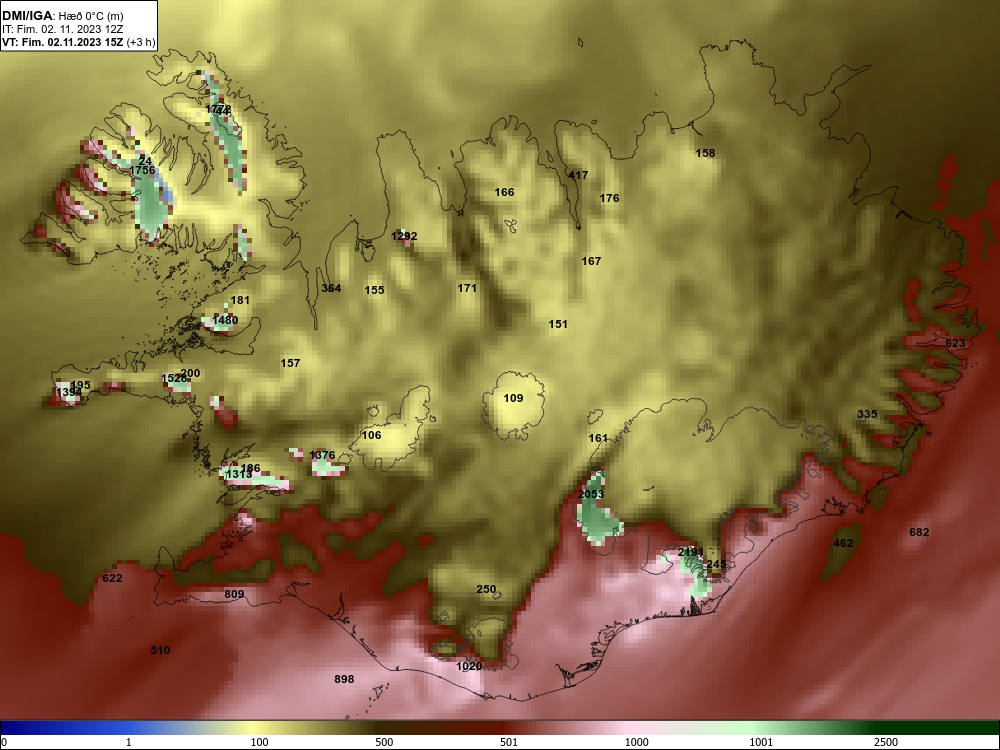
Task: Click the value label '510' over the ocean
Action: tap(160, 651)
